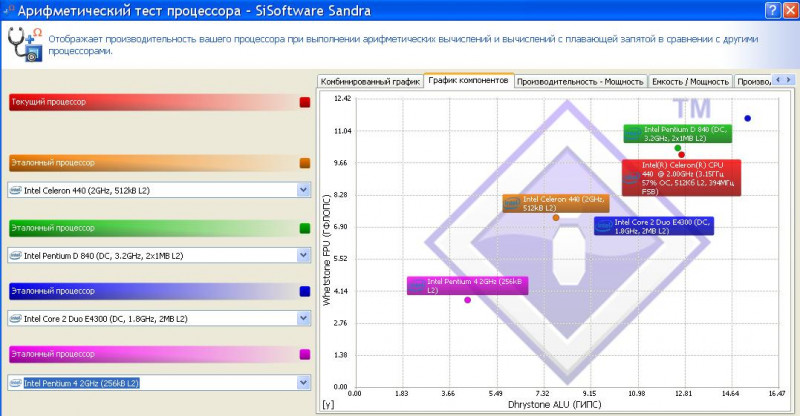Click the green Эталонный процессор bar

click(153, 228)
